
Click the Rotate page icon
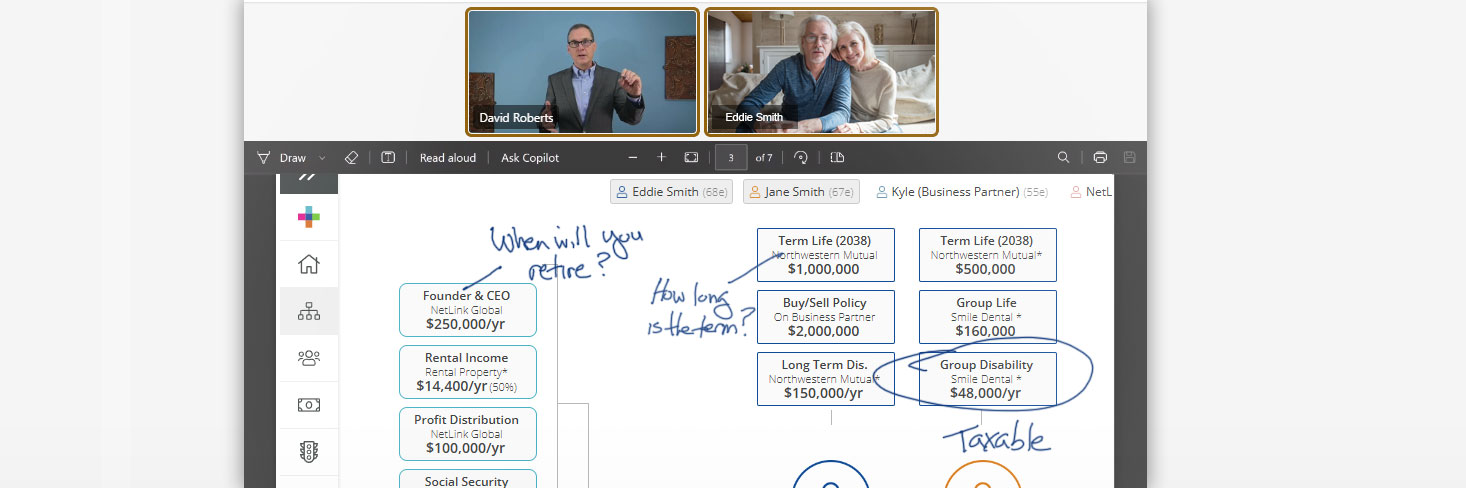[x=800, y=158]
